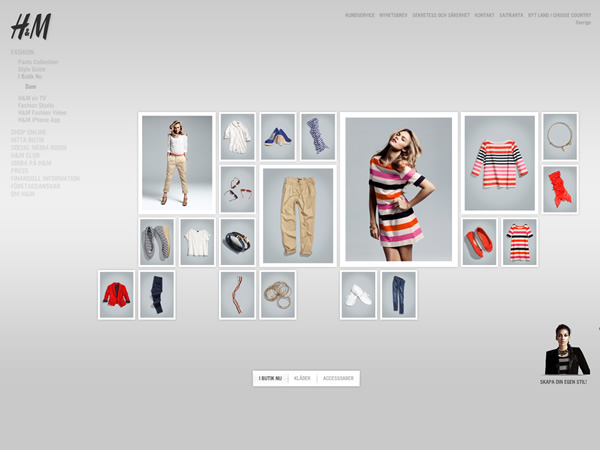Open Shop Online from the sidebar

pos(28,132)
